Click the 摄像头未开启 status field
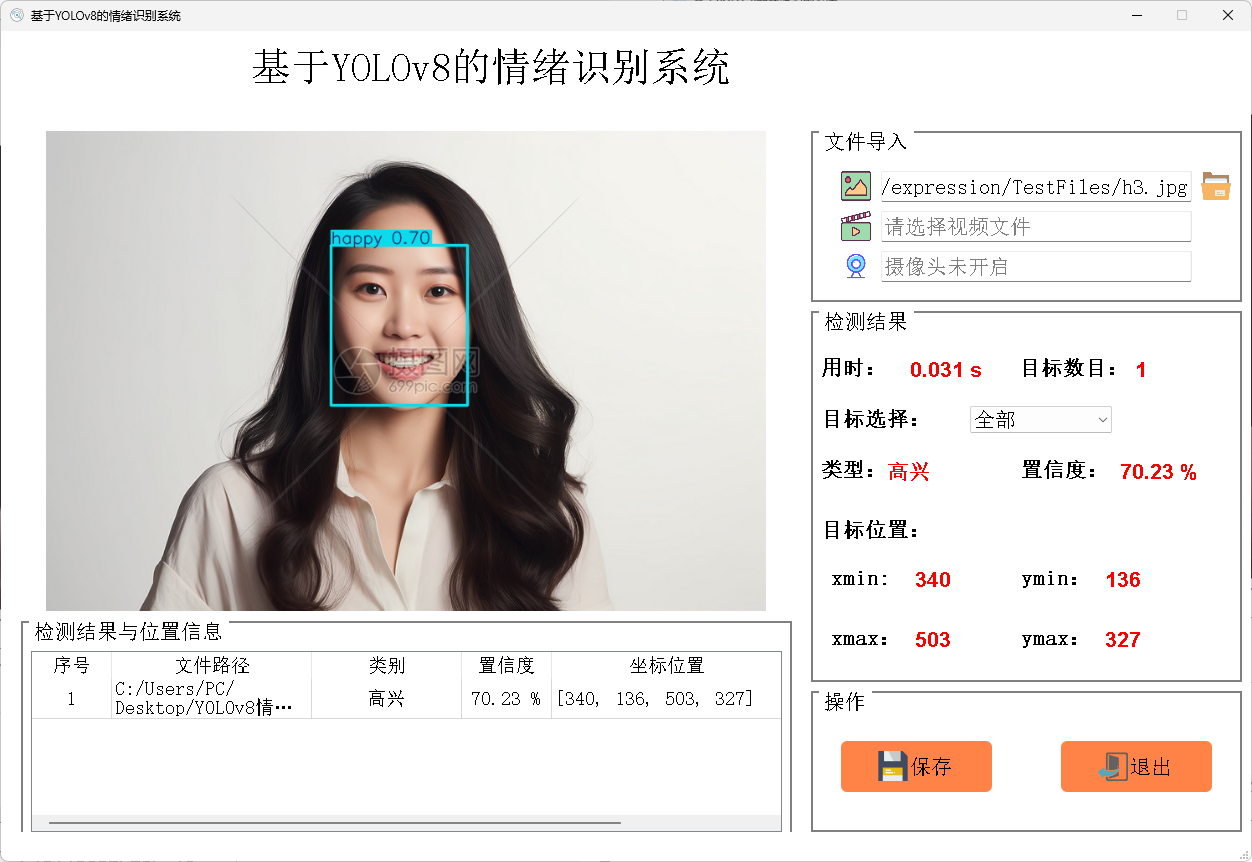 (x=1035, y=265)
